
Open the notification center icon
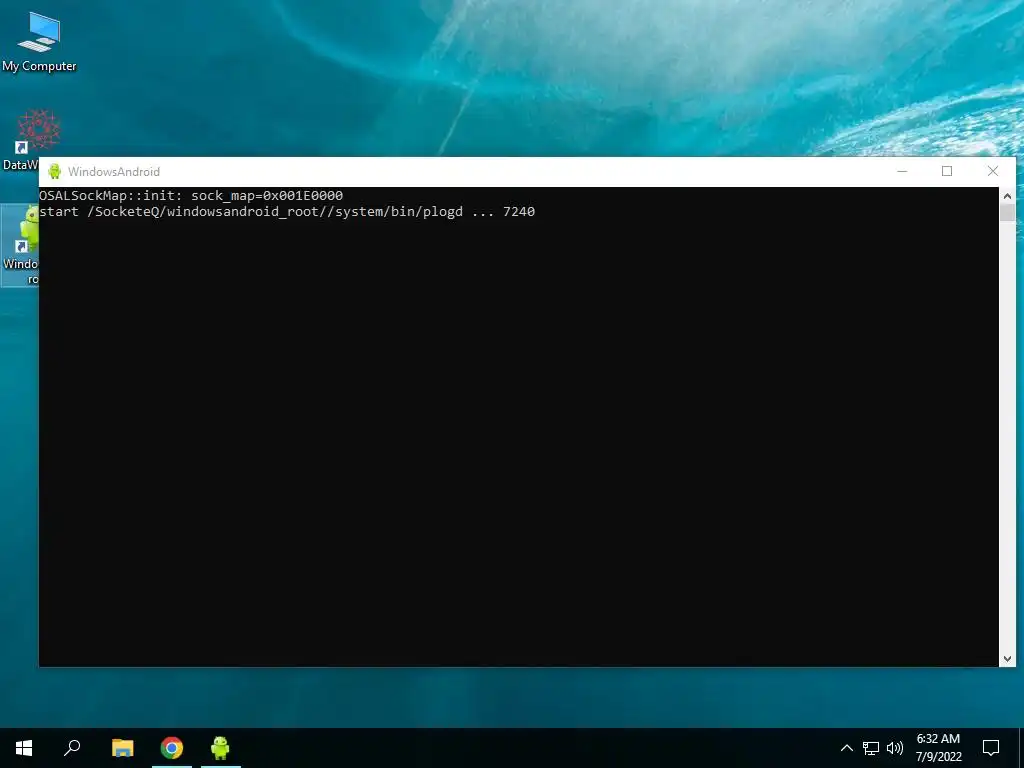pyautogui.click(x=991, y=748)
